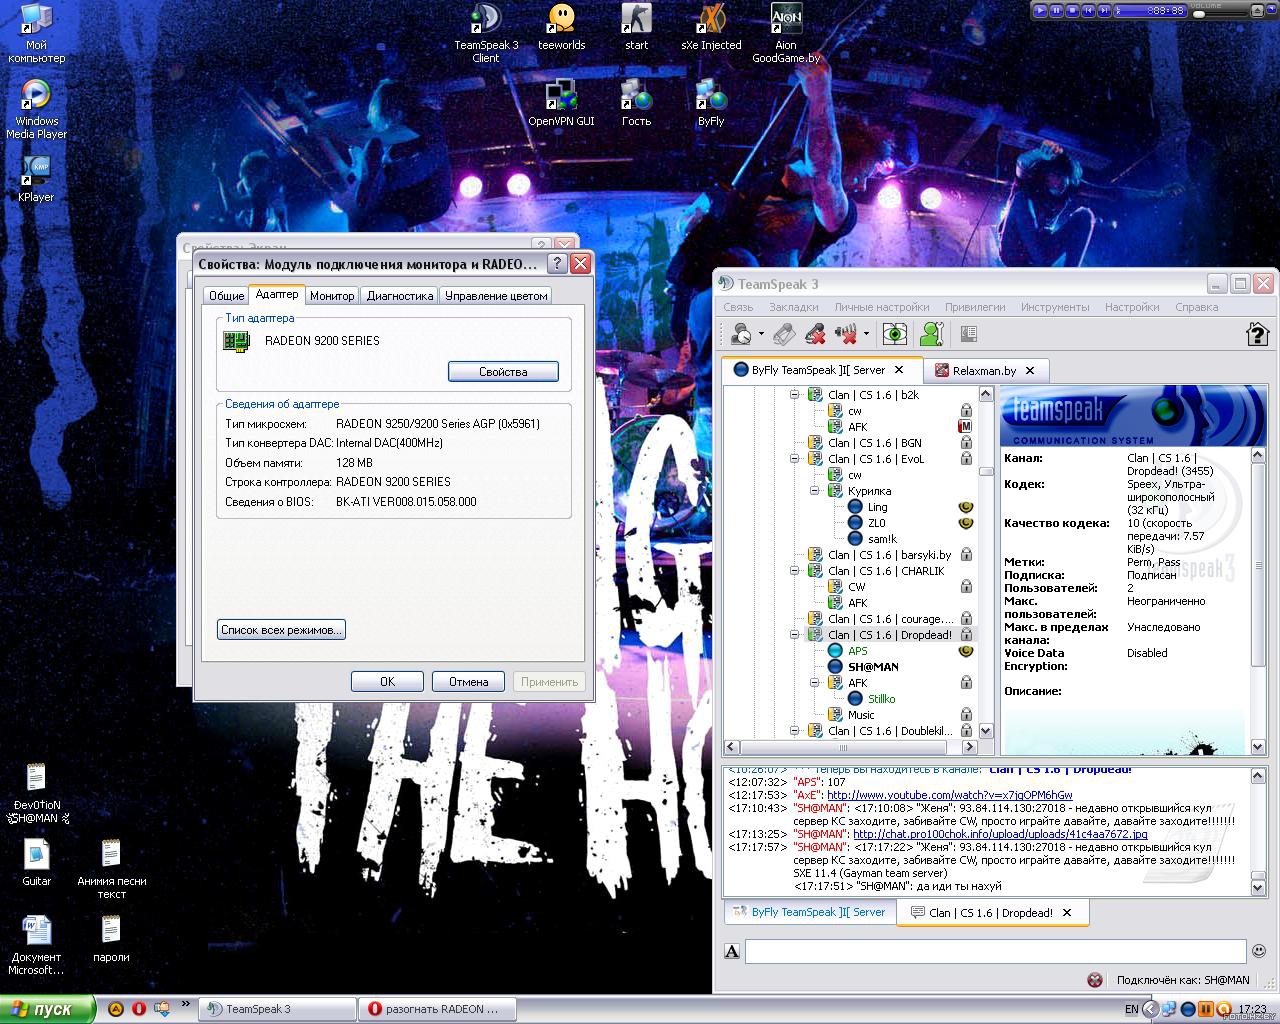Open the chat.pro100chok.info link in chat
Image resolution: width=1280 pixels, height=1024 pixels.
click(1000, 834)
